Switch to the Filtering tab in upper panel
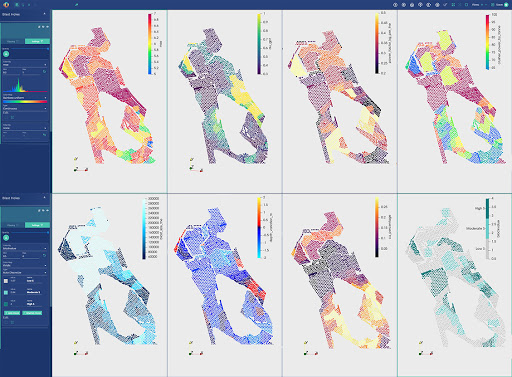 click(13, 41)
